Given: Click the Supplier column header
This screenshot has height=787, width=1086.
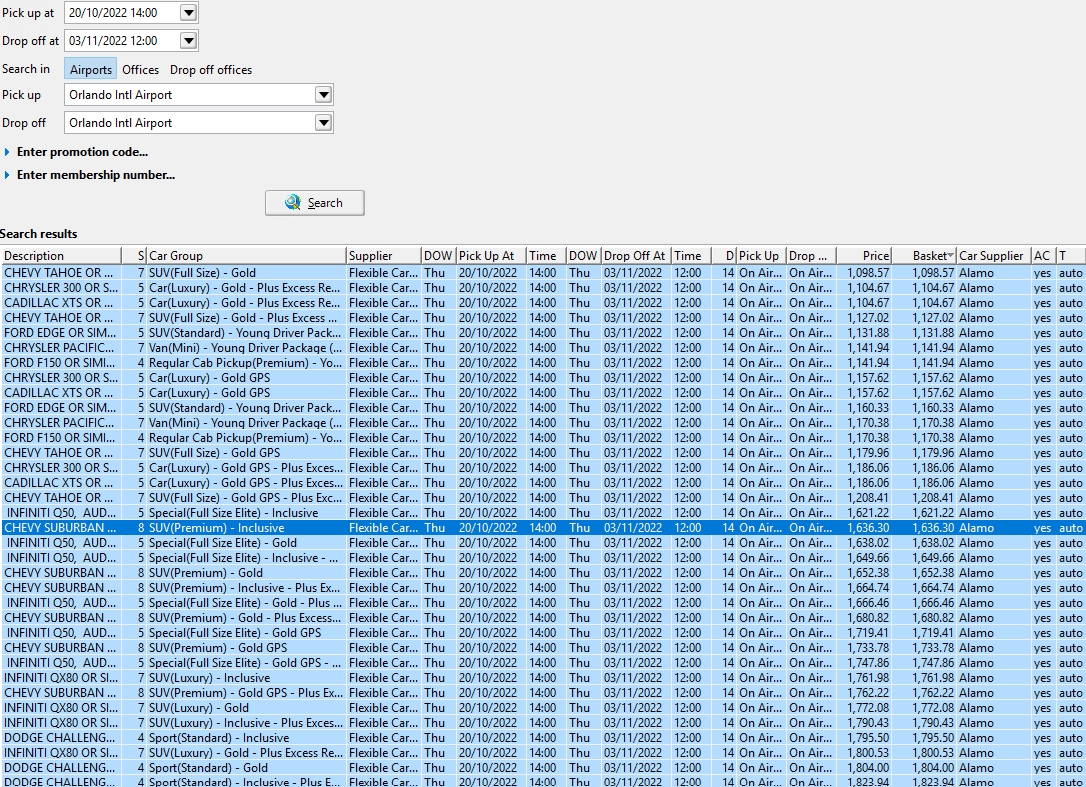Looking at the screenshot, I should coord(382,256).
